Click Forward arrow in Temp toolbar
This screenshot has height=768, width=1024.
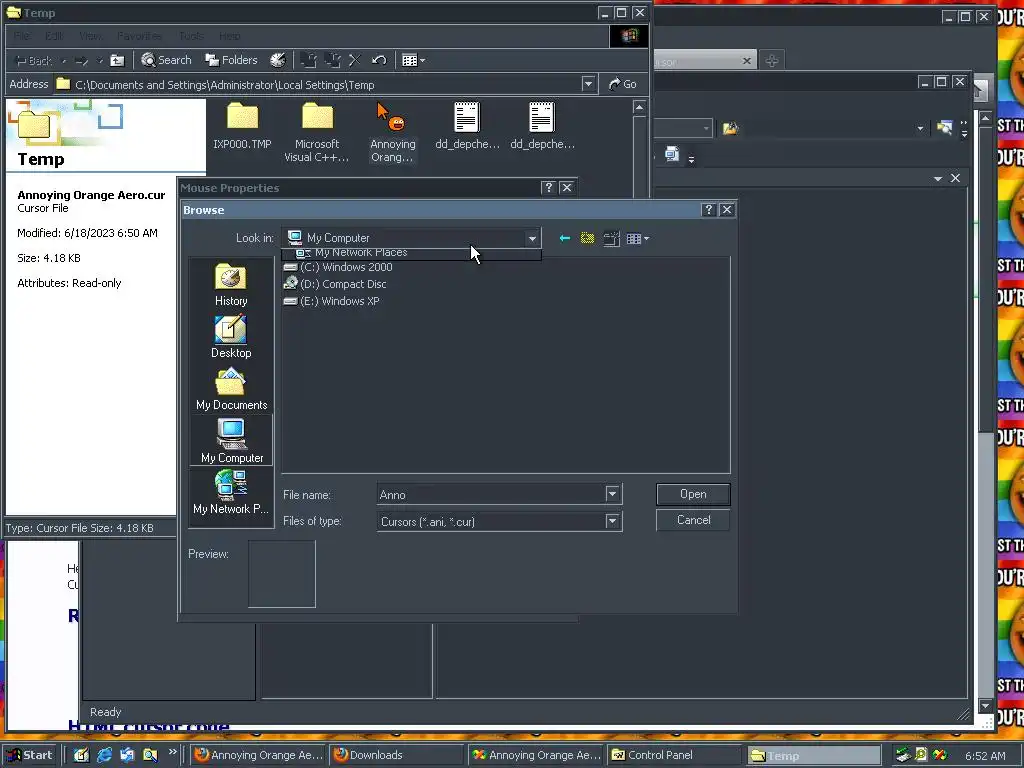81,61
